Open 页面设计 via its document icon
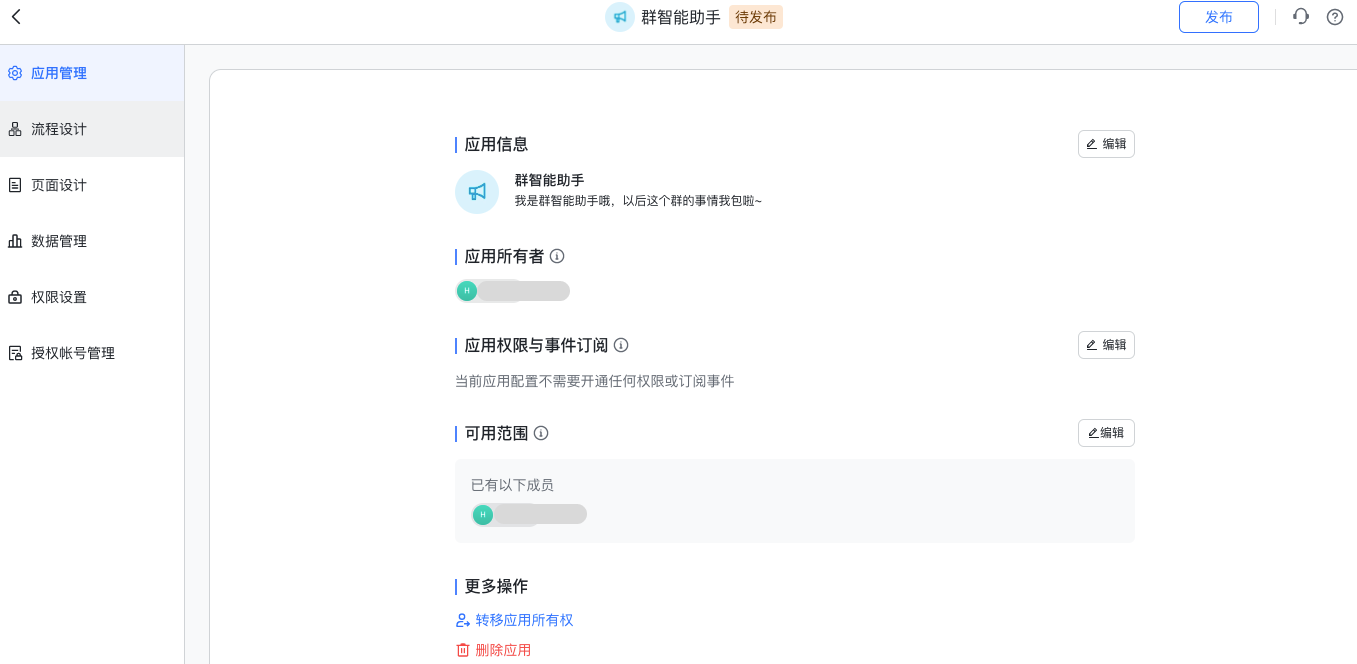Screen dimensions: 1357x664 coord(14,185)
